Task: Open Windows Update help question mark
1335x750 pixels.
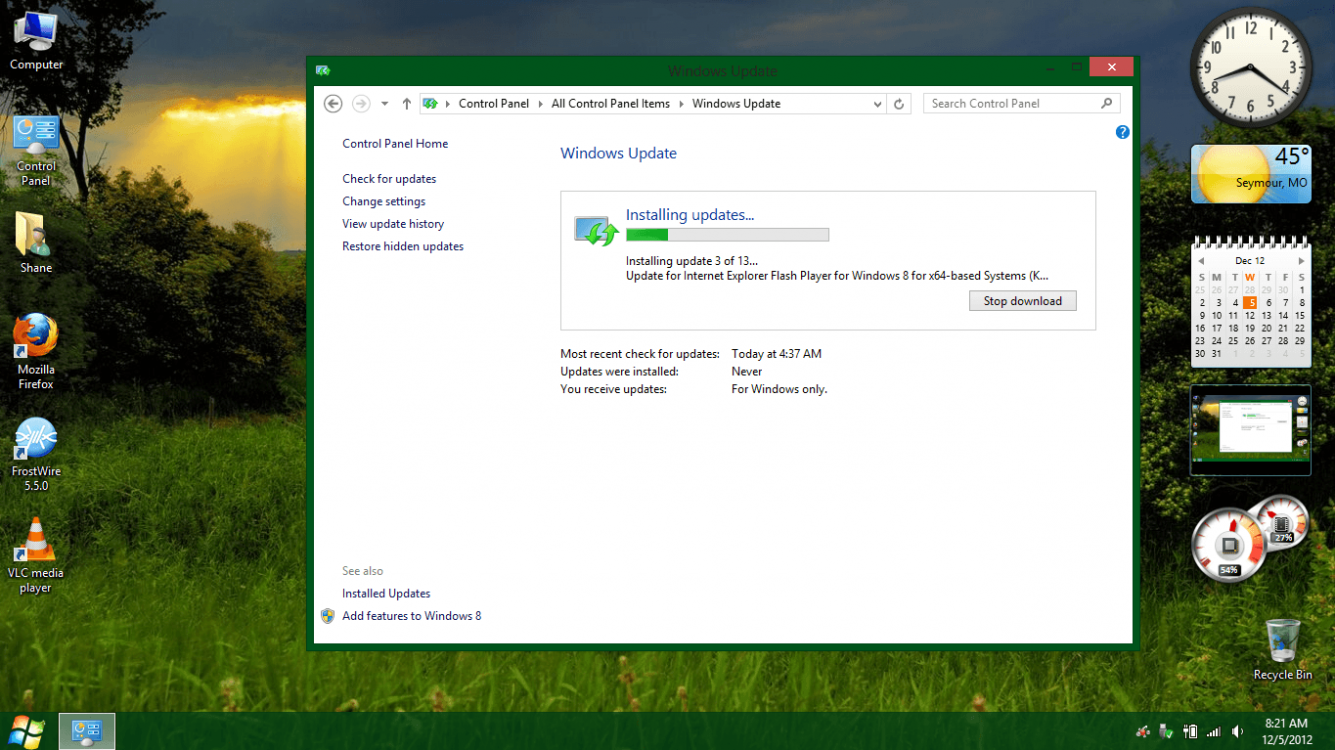Action: (x=1122, y=132)
